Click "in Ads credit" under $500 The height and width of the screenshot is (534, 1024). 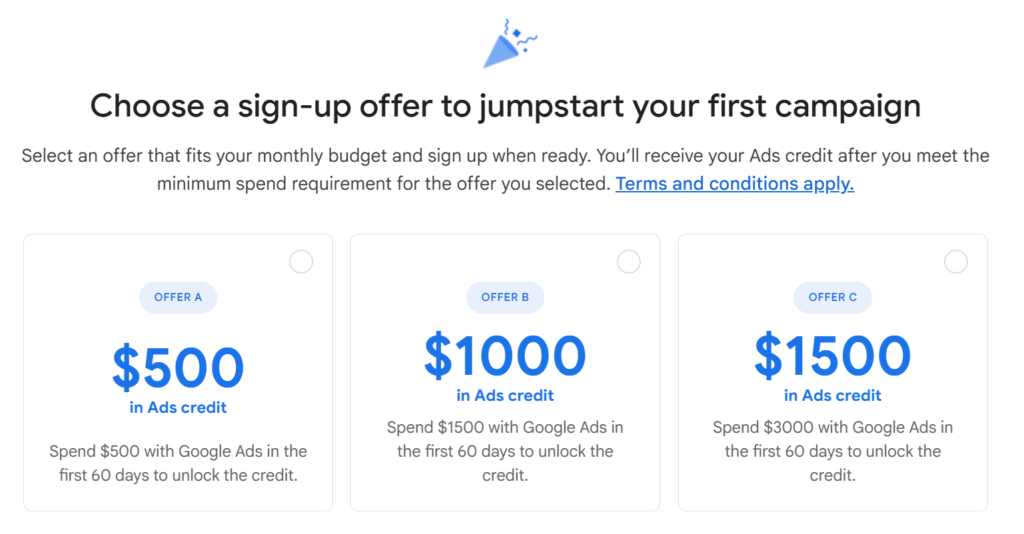point(178,407)
